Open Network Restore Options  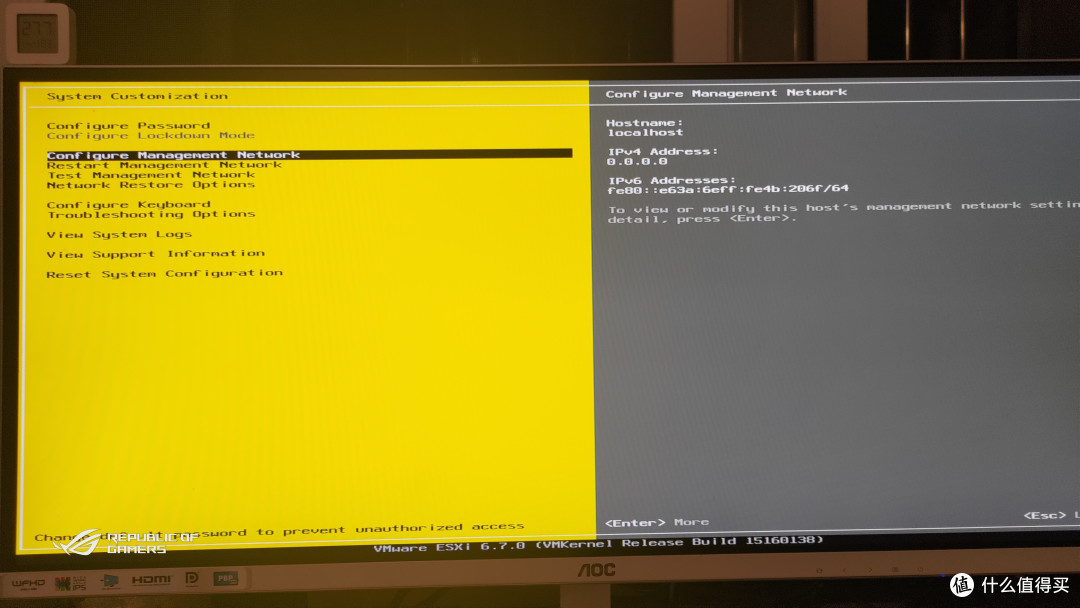150,185
